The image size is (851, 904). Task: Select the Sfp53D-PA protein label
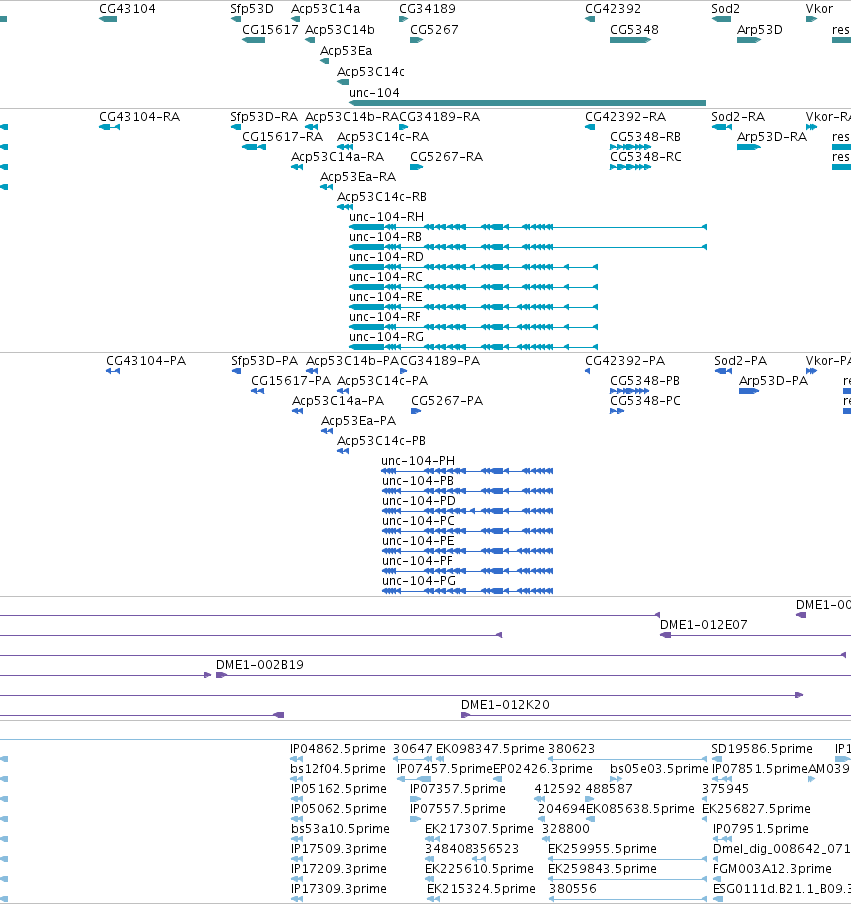click(x=264, y=361)
